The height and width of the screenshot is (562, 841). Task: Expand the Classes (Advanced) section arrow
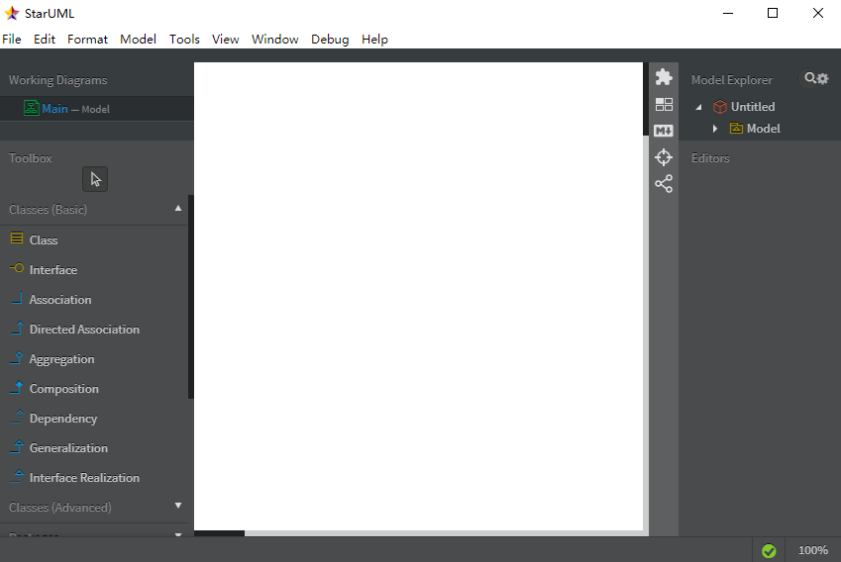(178, 506)
